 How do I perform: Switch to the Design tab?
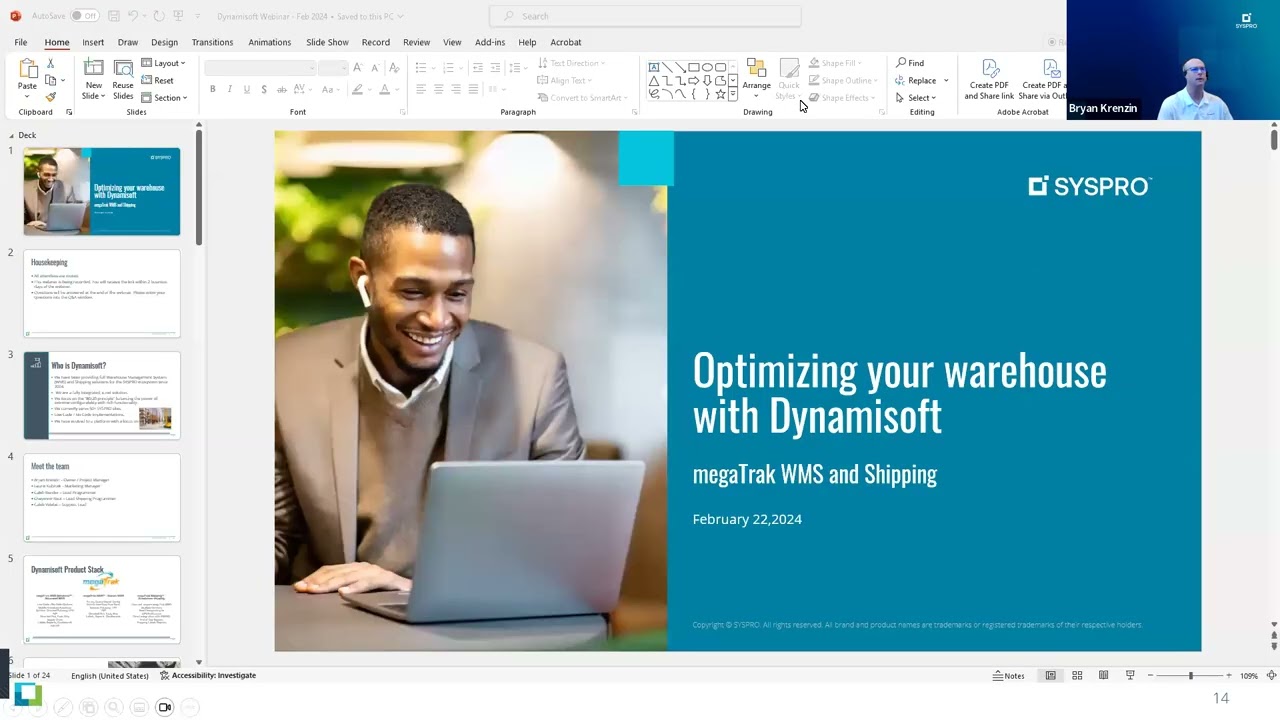point(165,42)
